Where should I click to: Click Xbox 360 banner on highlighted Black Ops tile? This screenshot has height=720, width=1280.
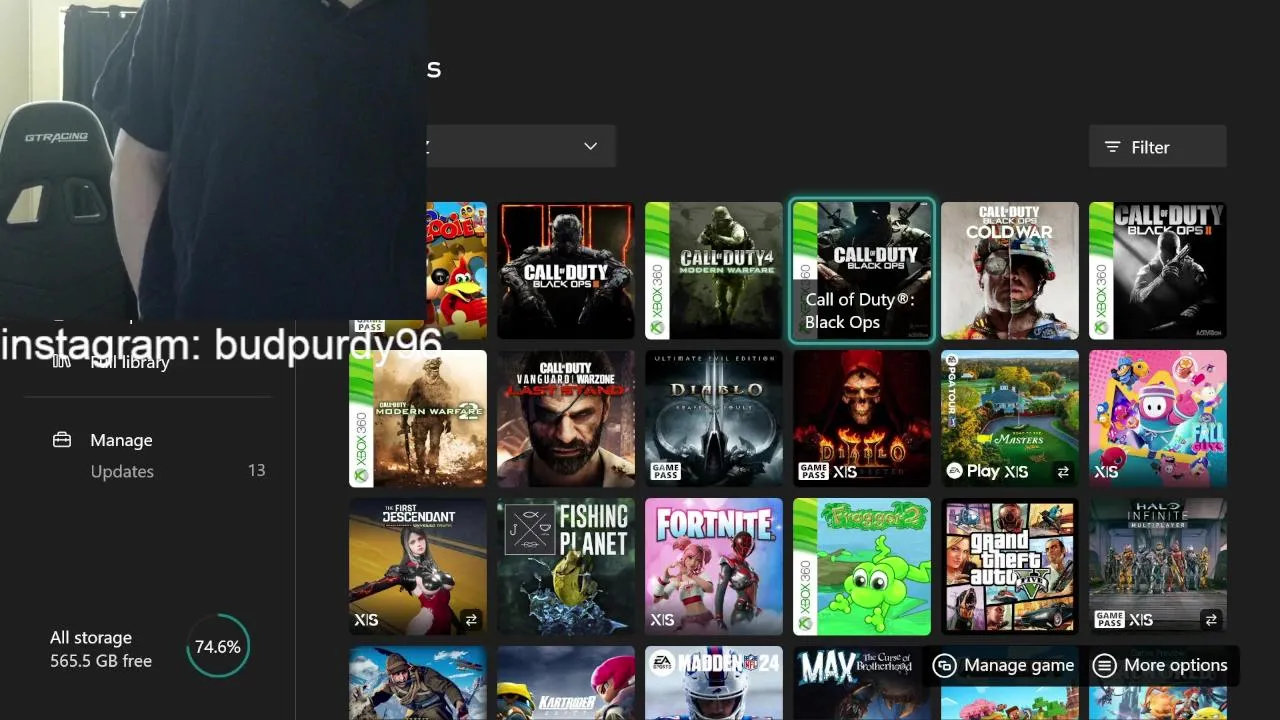coord(805,270)
